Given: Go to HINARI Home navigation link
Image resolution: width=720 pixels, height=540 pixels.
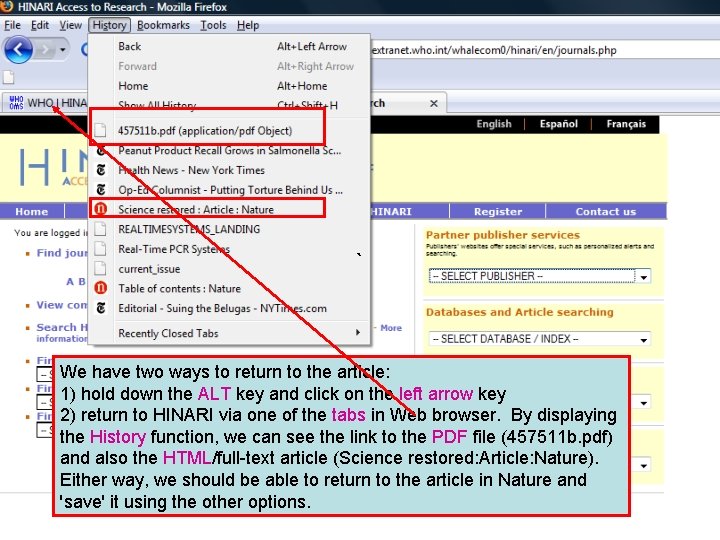Looking at the screenshot, I should pyautogui.click(x=32, y=212).
